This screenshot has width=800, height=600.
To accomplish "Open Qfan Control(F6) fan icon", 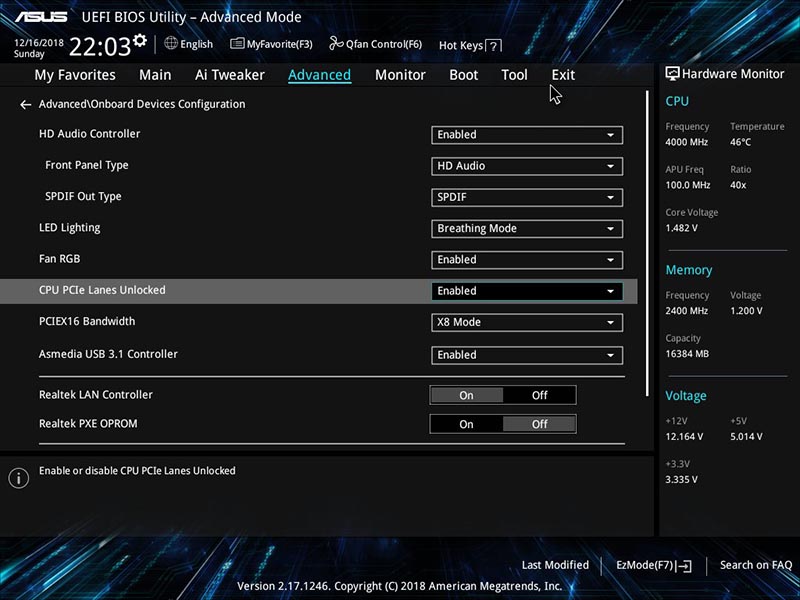I will point(336,44).
